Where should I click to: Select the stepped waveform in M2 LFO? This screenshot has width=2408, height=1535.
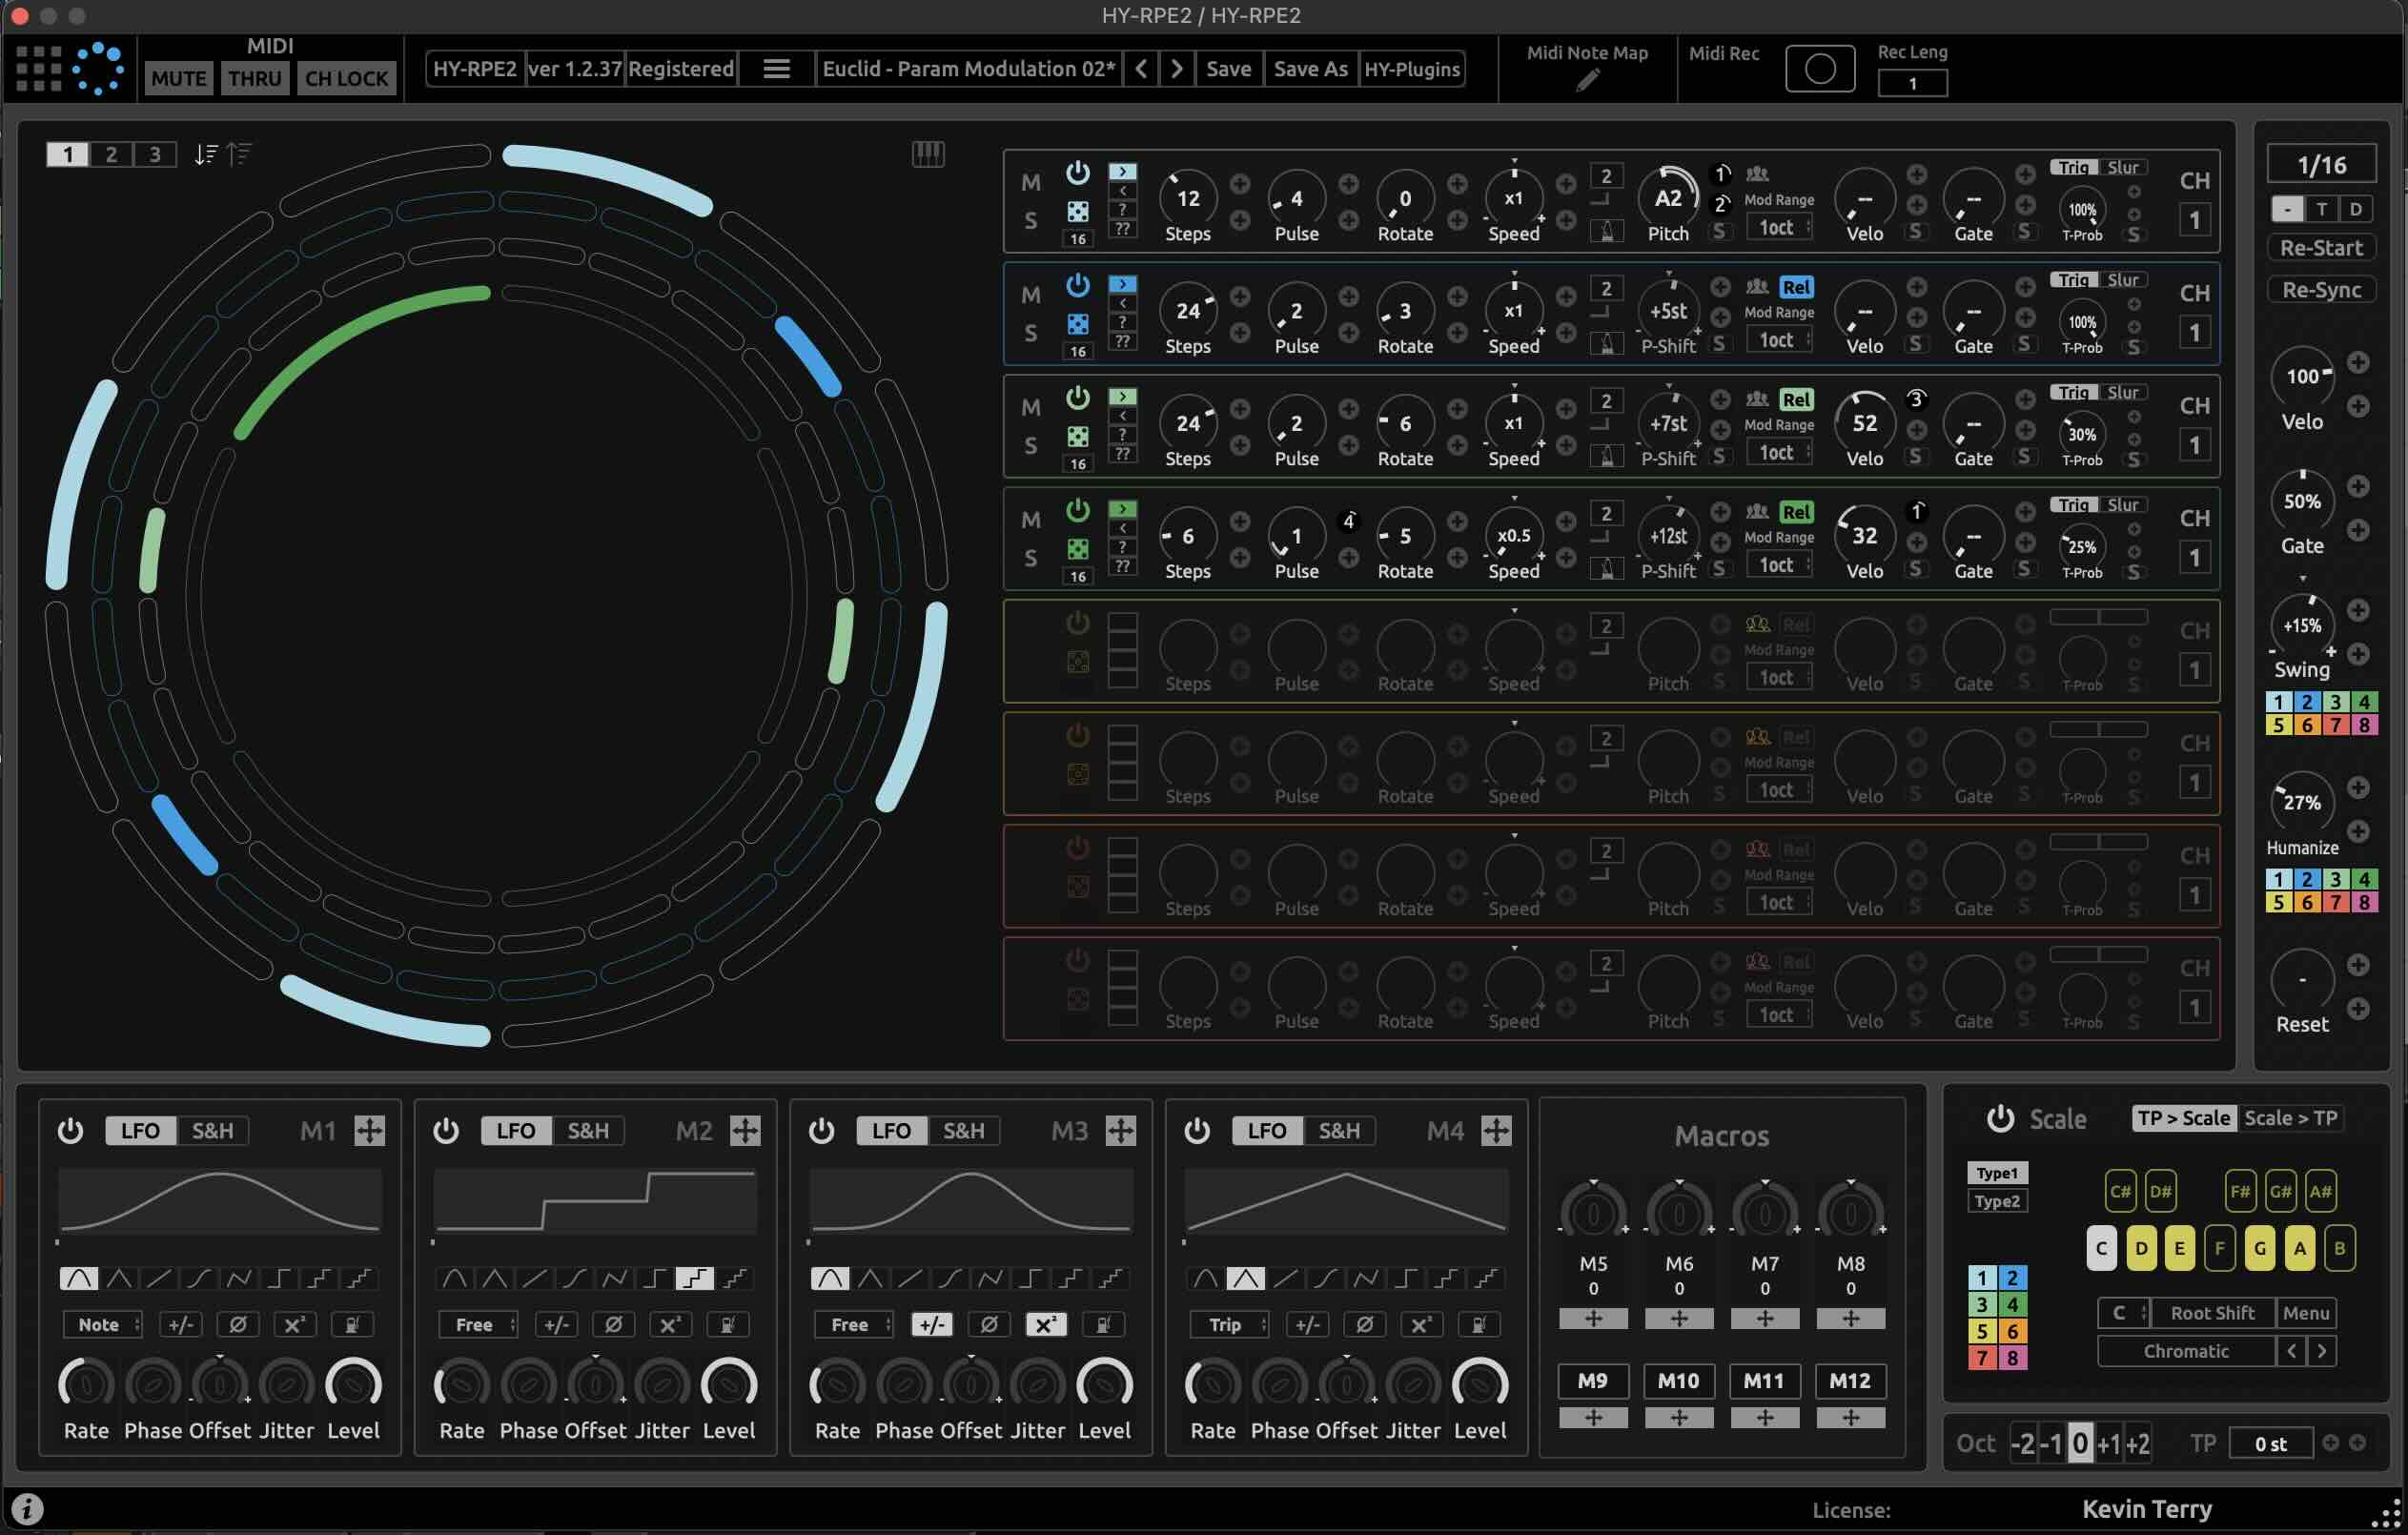click(695, 1278)
